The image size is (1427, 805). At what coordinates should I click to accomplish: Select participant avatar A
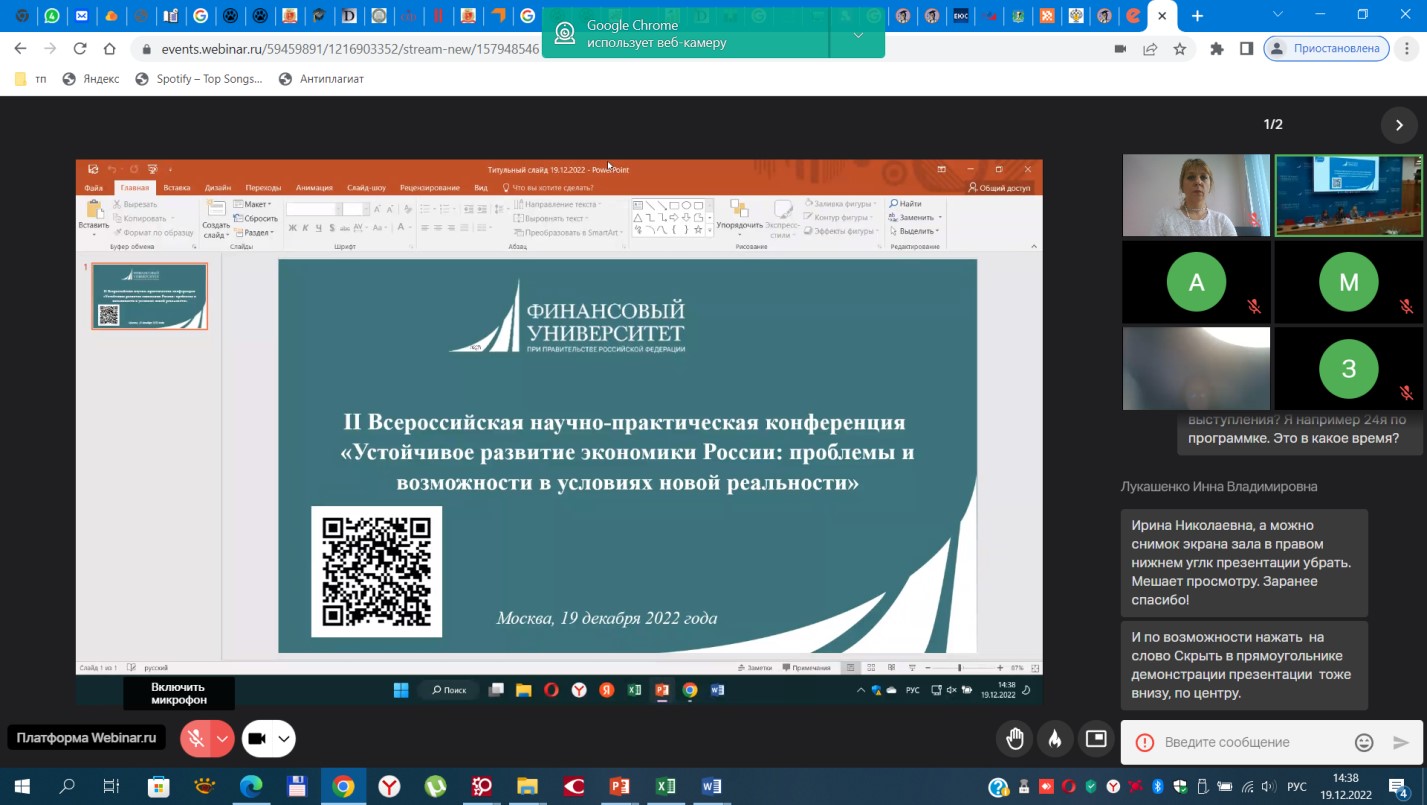(x=1196, y=282)
